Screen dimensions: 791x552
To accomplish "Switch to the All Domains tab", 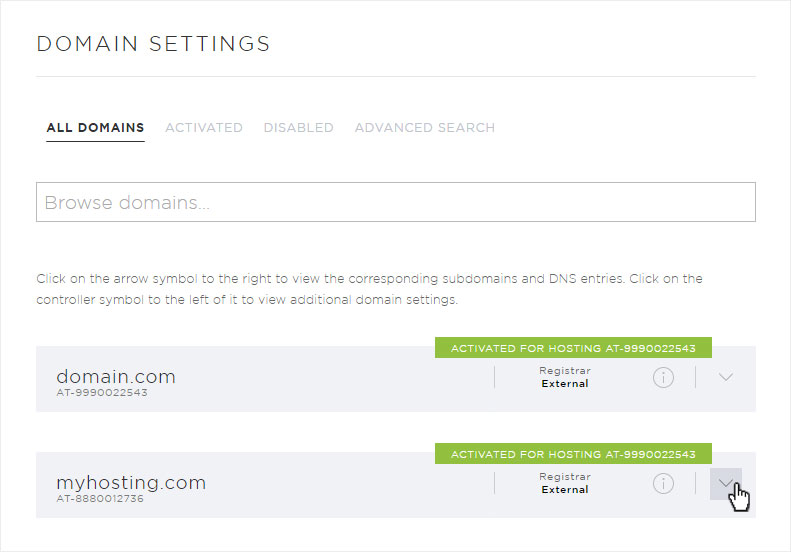I will 95,128.
